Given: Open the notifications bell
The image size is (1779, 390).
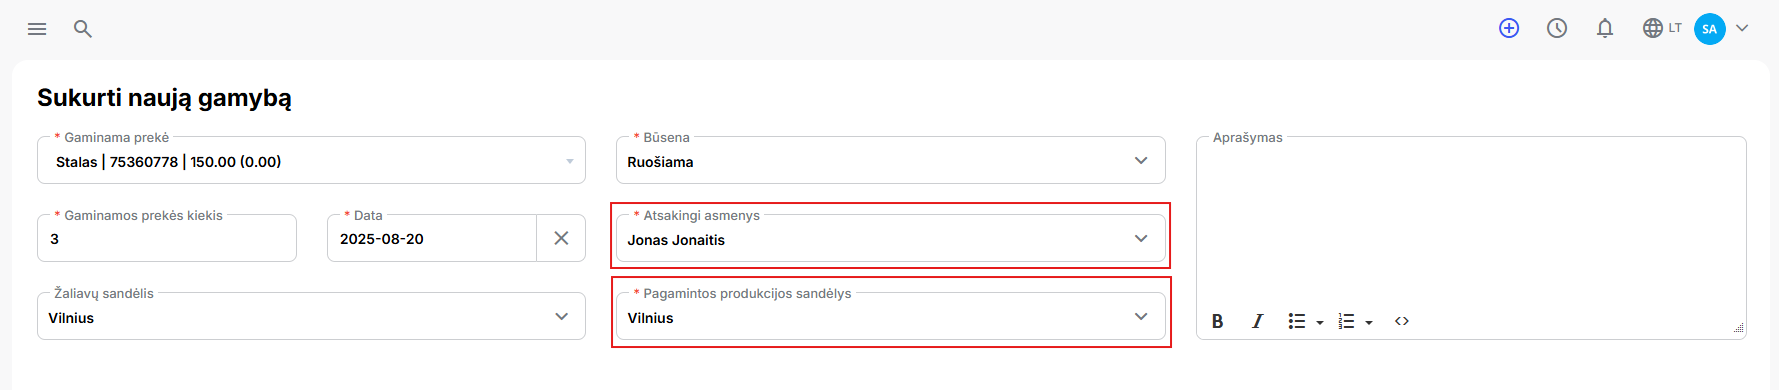Looking at the screenshot, I should pos(1605,28).
